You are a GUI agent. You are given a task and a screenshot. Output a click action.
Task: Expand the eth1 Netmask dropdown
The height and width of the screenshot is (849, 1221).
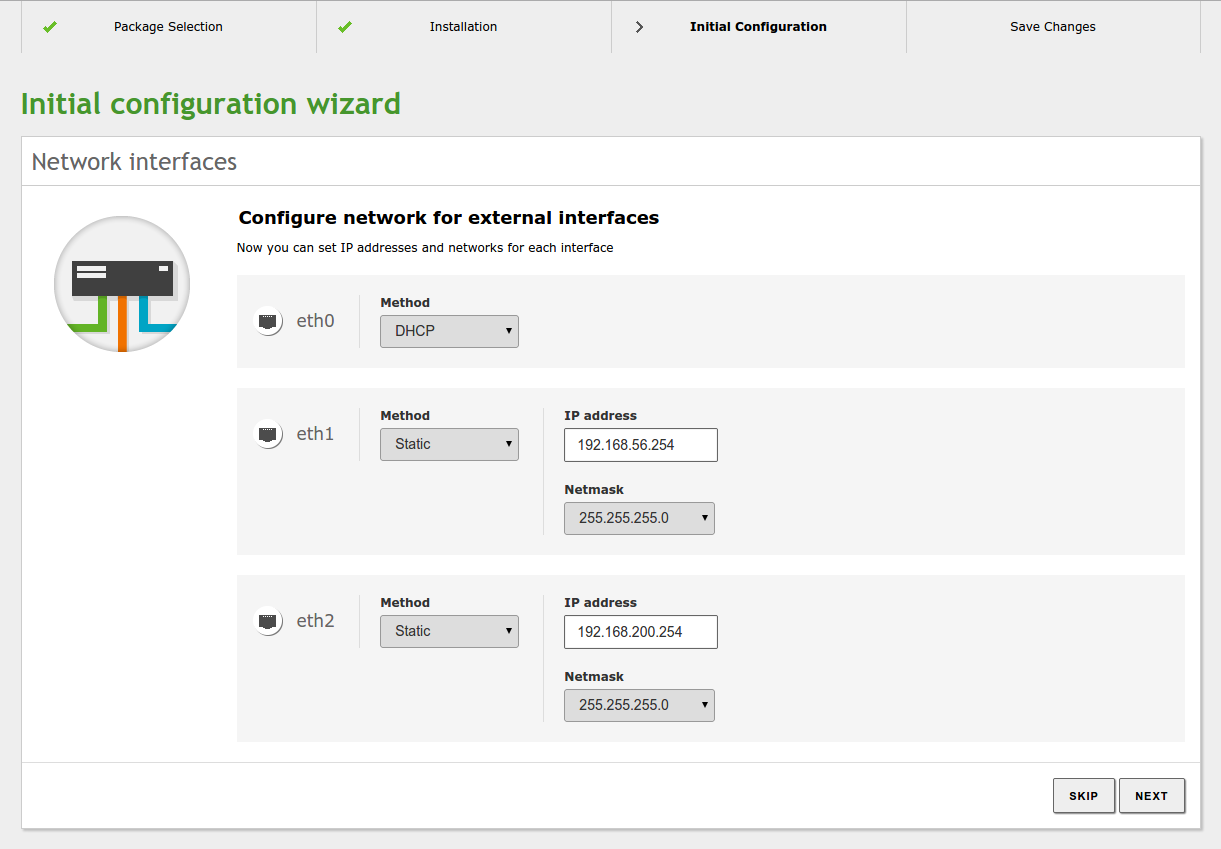click(639, 518)
